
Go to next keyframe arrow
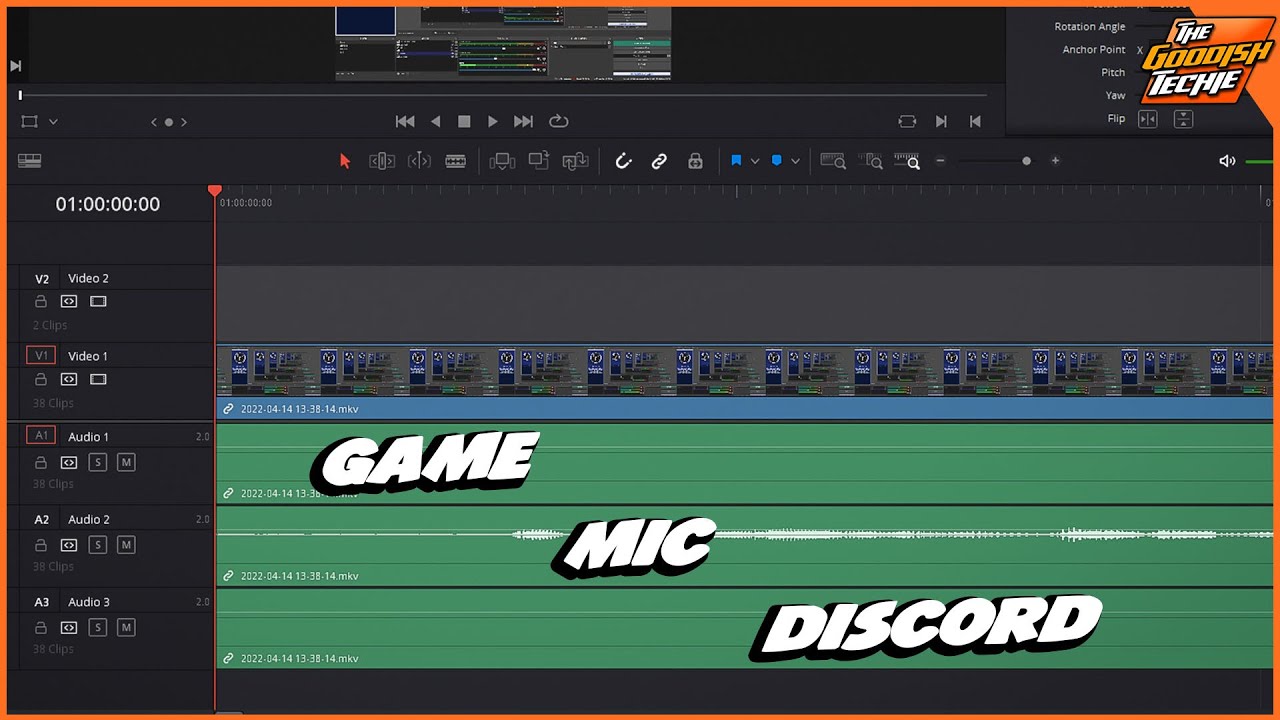point(184,122)
